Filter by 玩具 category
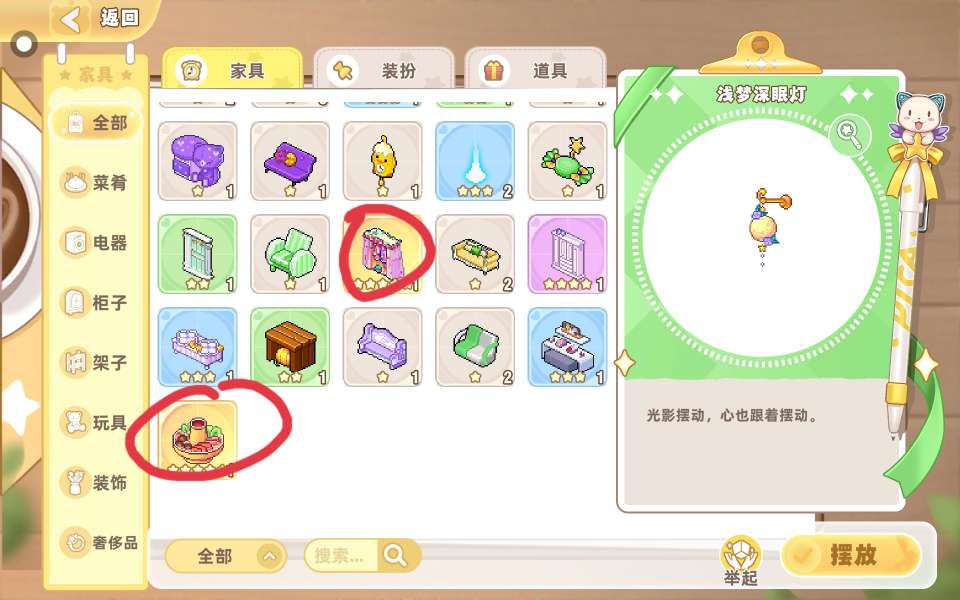Viewport: 960px width, 600px height. pos(96,422)
